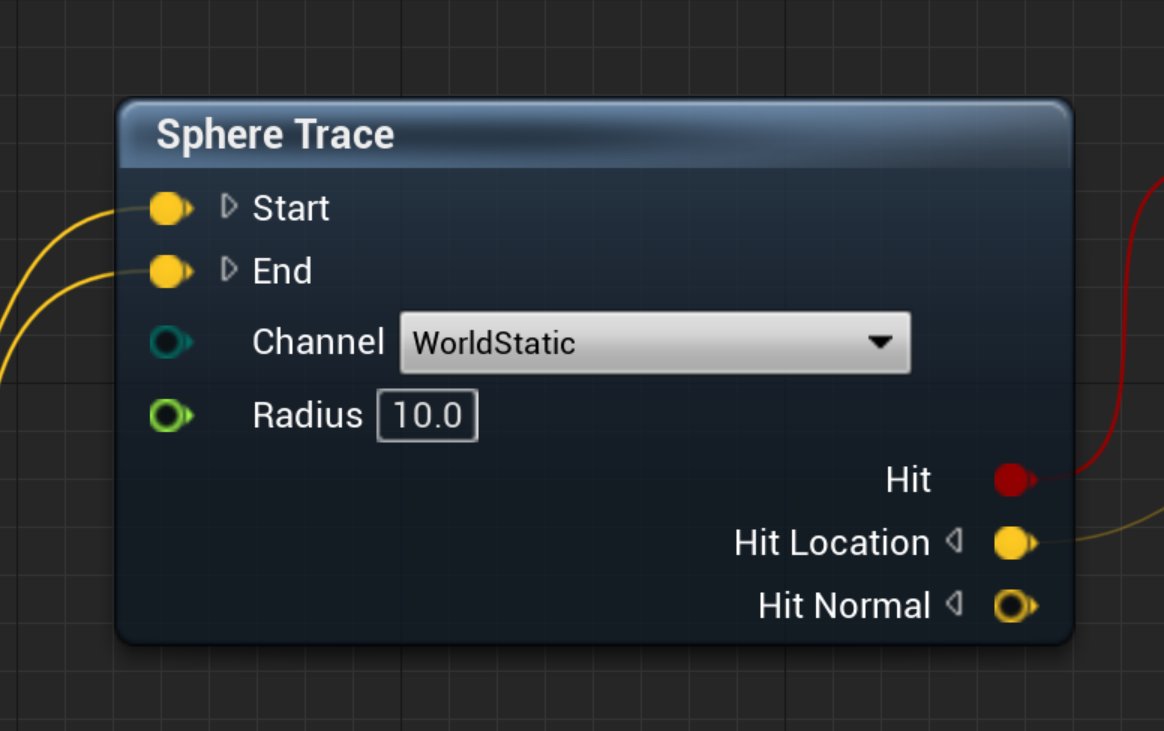The height and width of the screenshot is (731, 1164).
Task: Select the WorldStatic channel text
Action: click(x=492, y=342)
